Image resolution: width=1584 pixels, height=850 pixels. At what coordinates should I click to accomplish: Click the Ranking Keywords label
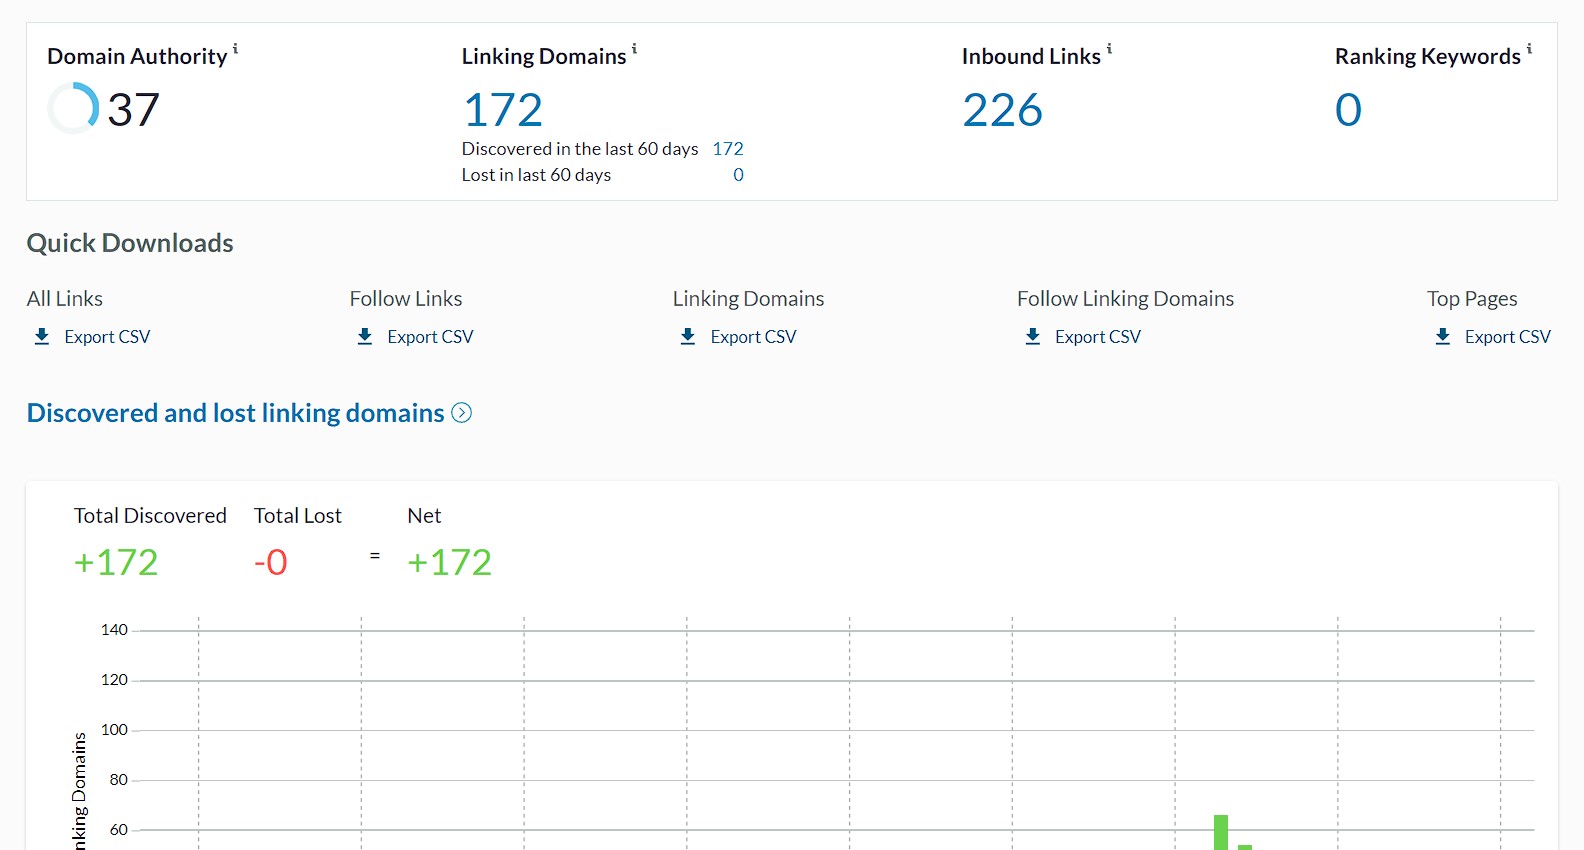pyautogui.click(x=1428, y=57)
